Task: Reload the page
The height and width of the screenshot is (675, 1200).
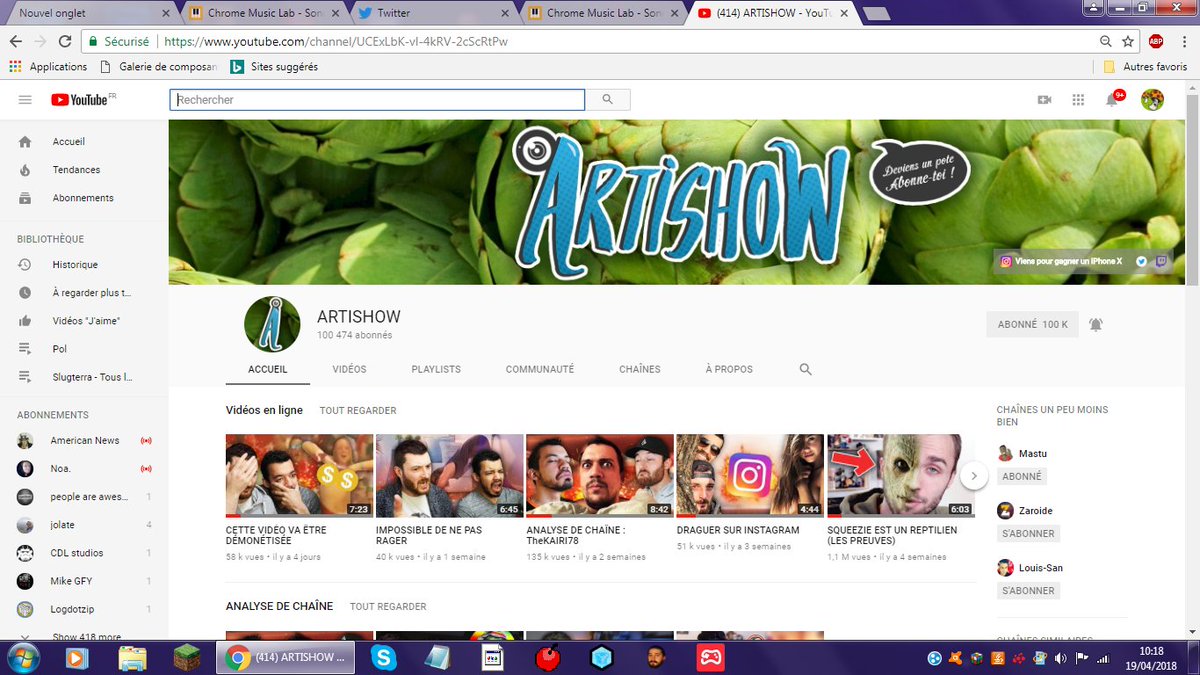Action: coord(65,42)
